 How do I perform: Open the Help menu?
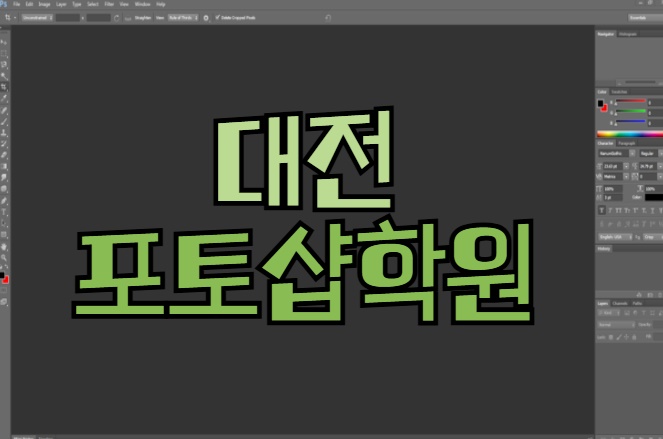pyautogui.click(x=161, y=4)
